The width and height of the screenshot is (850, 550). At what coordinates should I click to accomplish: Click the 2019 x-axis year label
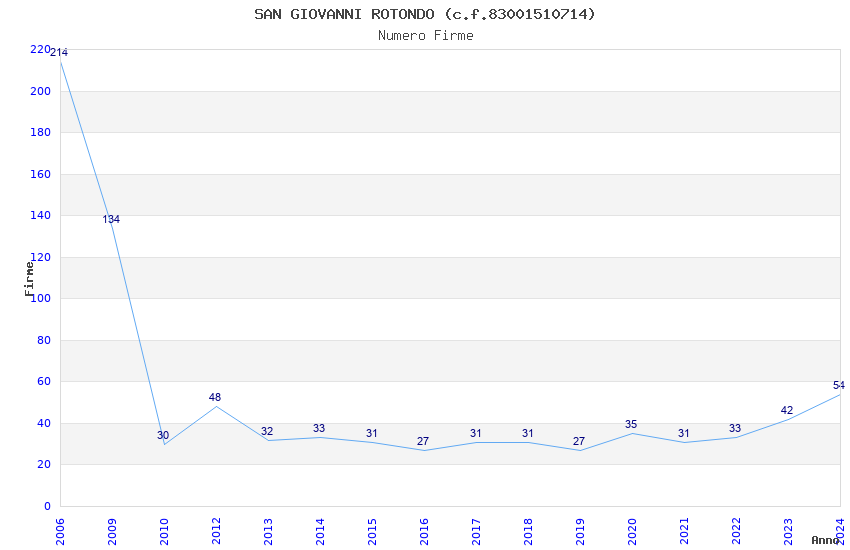(x=581, y=532)
